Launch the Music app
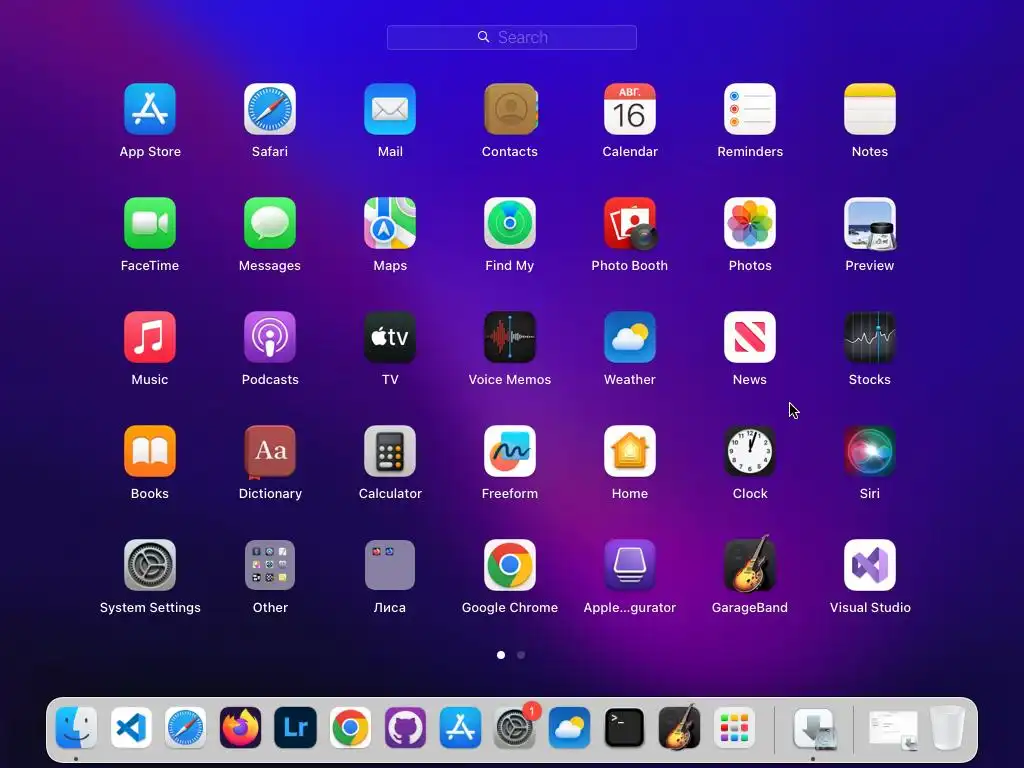The width and height of the screenshot is (1024, 768). click(x=150, y=337)
